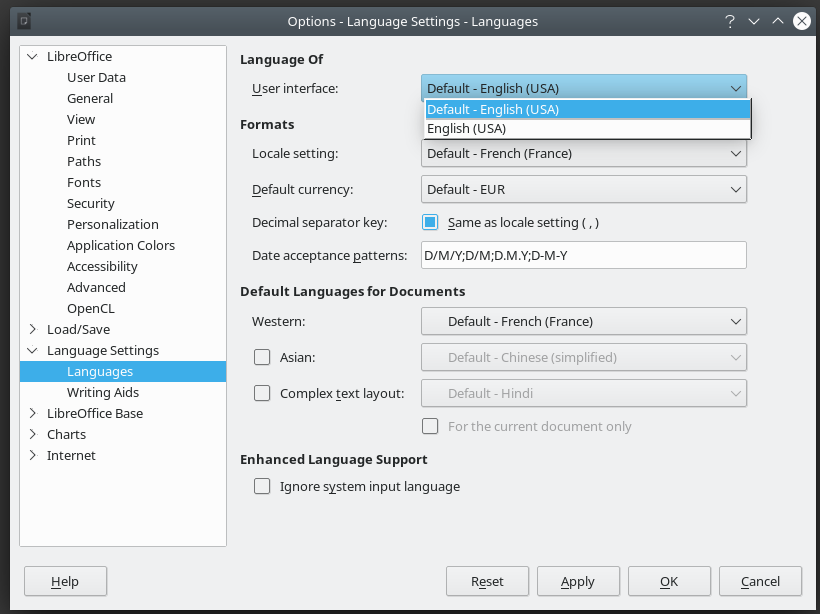Select the Internet tree label

[x=71, y=455]
